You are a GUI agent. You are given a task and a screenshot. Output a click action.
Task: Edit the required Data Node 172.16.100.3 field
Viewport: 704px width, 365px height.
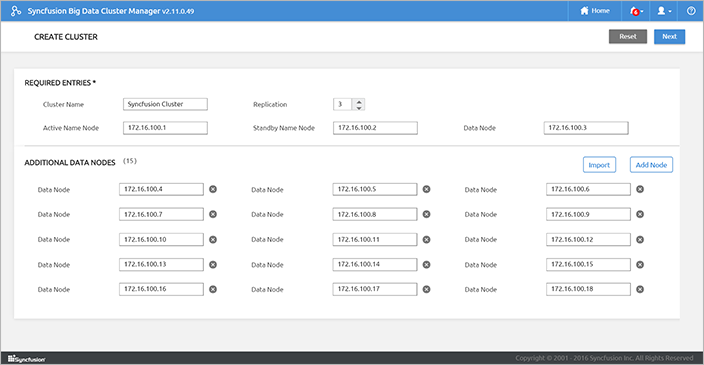point(586,128)
